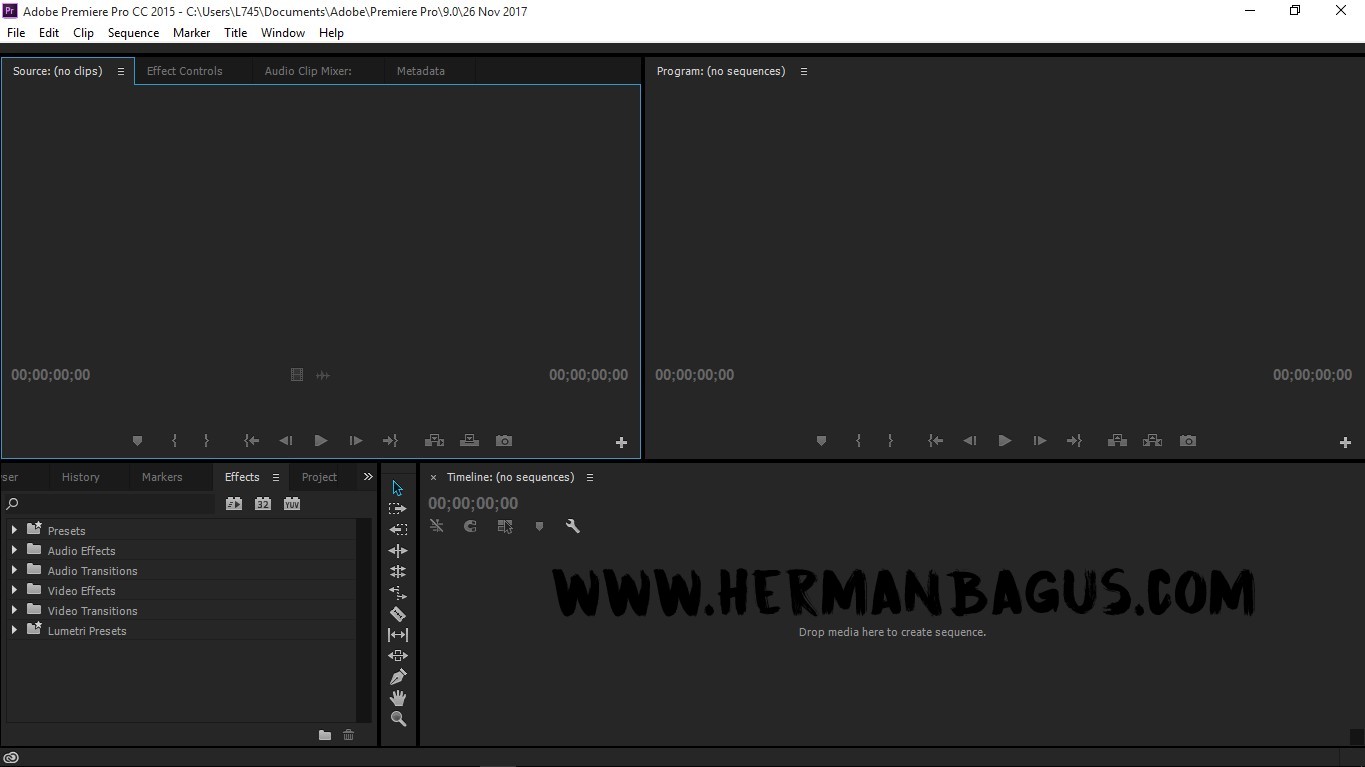This screenshot has height=767, width=1365.
Task: Choose the Track Select Forward tool
Action: [397, 509]
